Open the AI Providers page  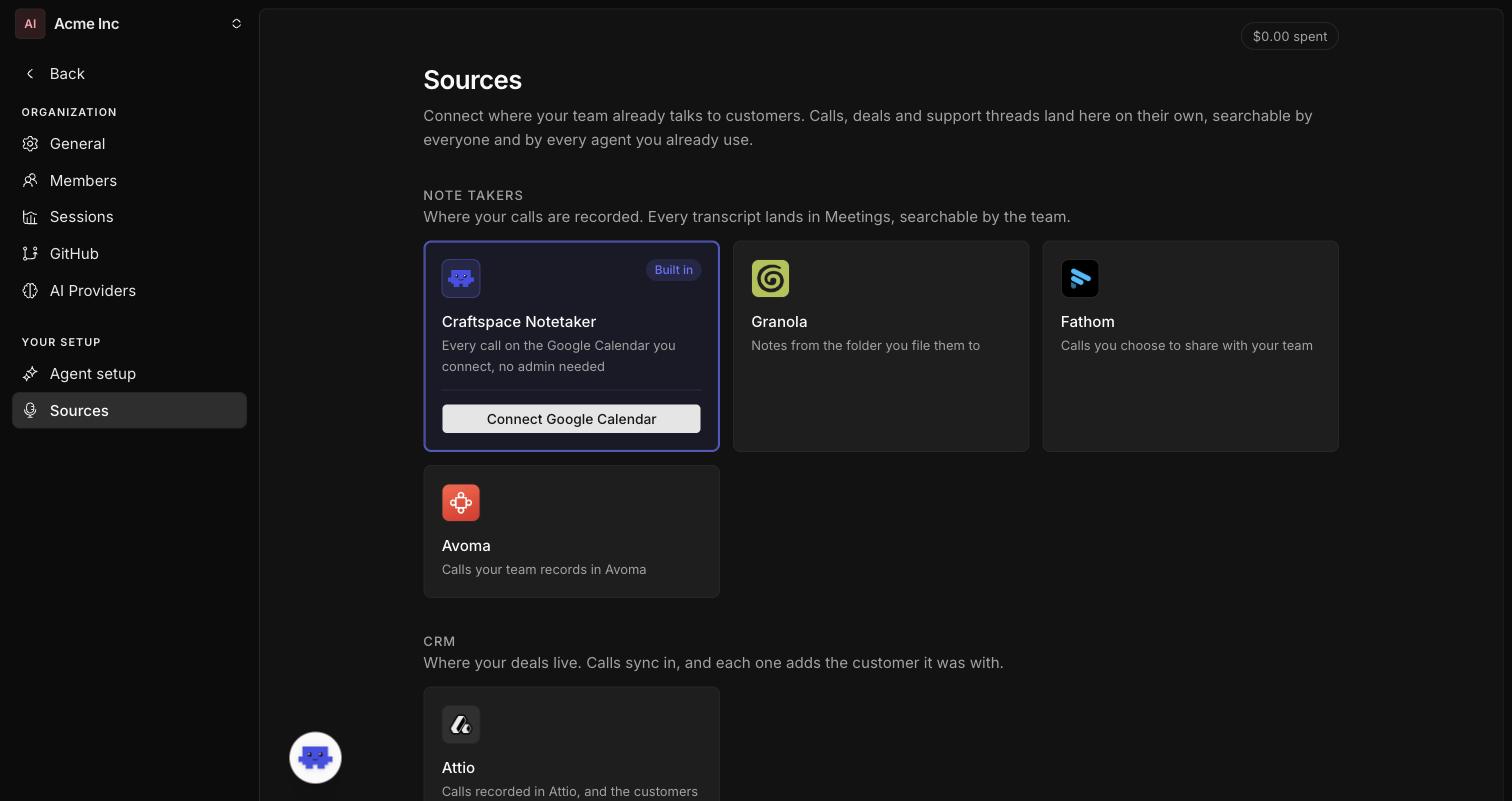point(129,291)
